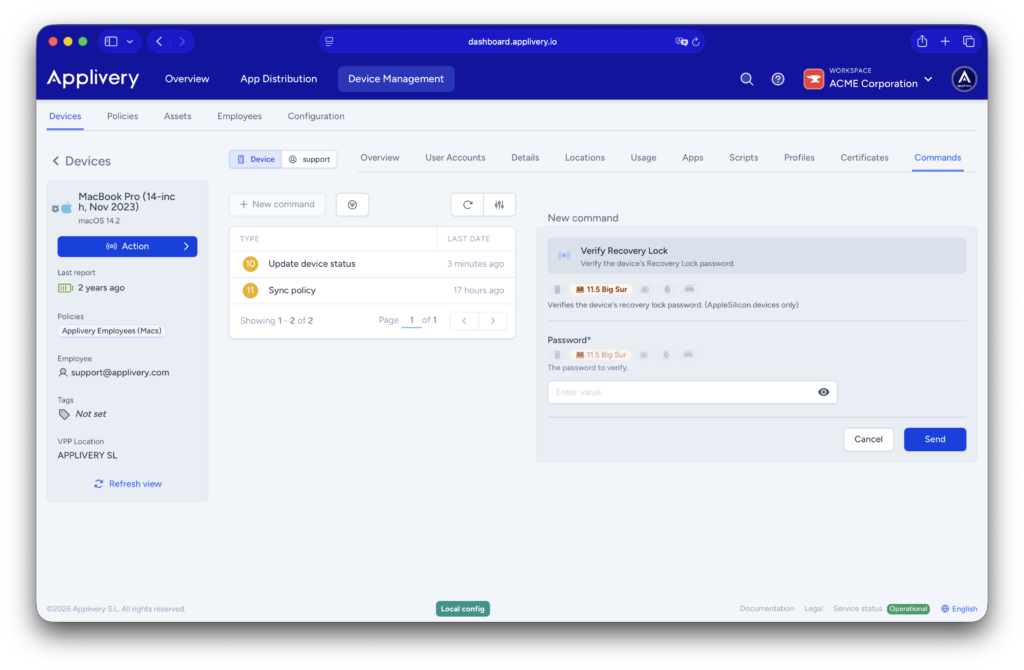Screen dimensions: 1024x670
Task: Click the user avatar profile icon
Action: [963, 79]
